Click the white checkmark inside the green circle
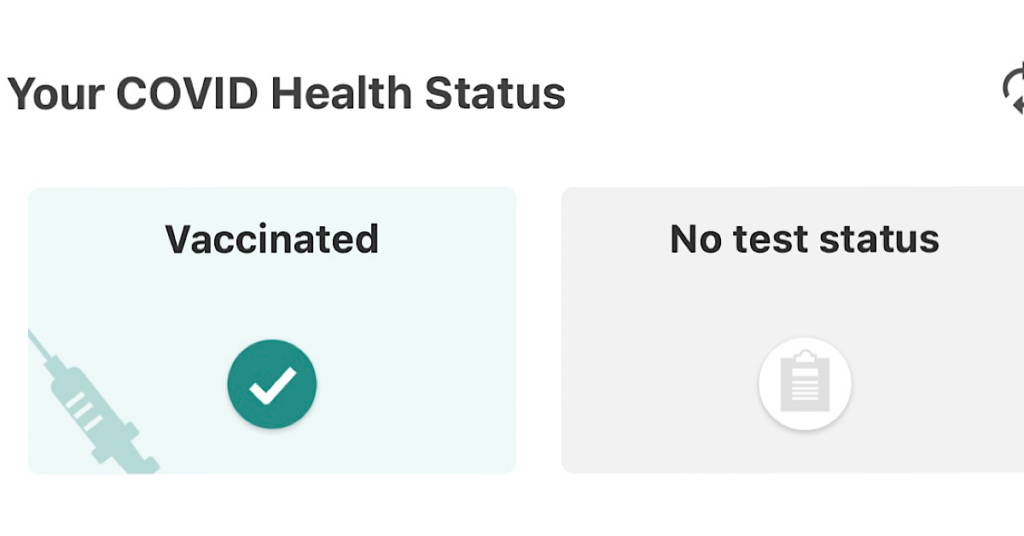Viewport: 1024px width, 536px height. [x=273, y=385]
